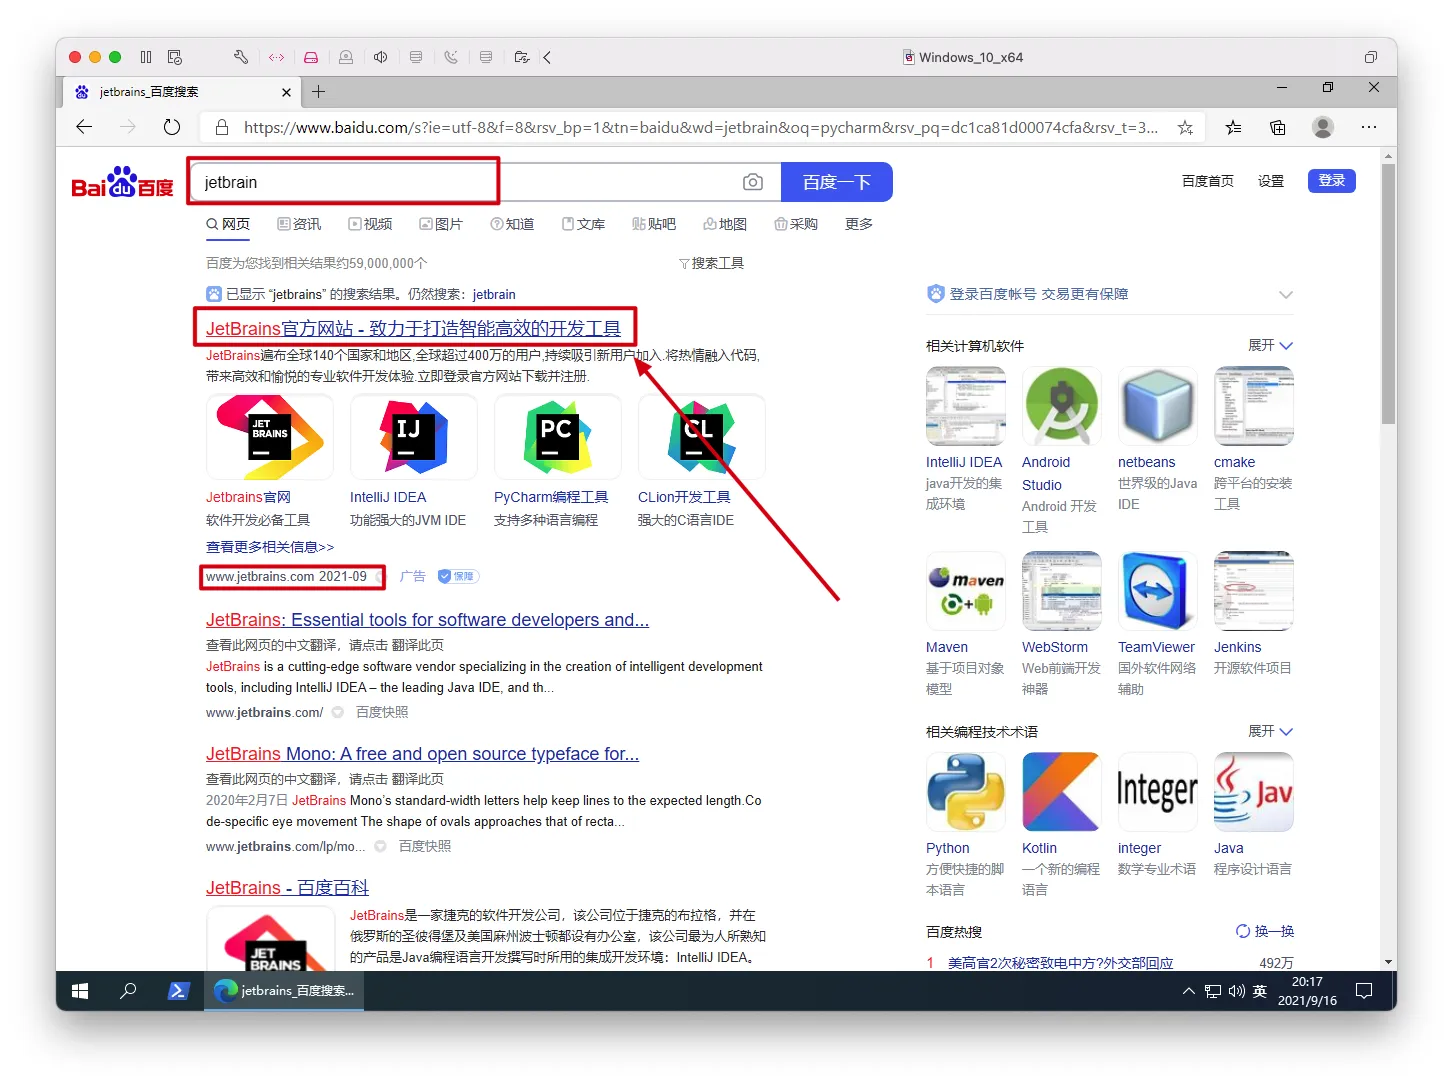Image resolution: width=1453 pixels, height=1085 pixels.
Task: Open a new browser tab
Action: click(x=319, y=92)
